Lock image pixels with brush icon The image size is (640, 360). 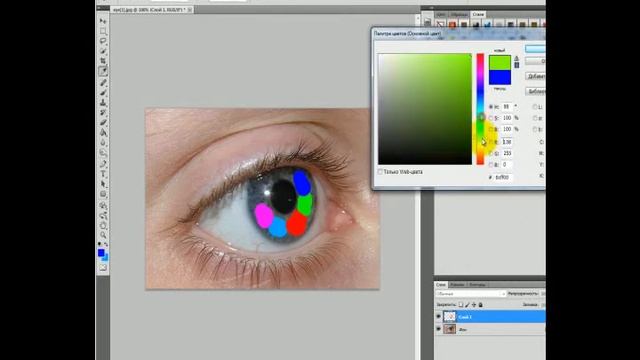coord(467,304)
